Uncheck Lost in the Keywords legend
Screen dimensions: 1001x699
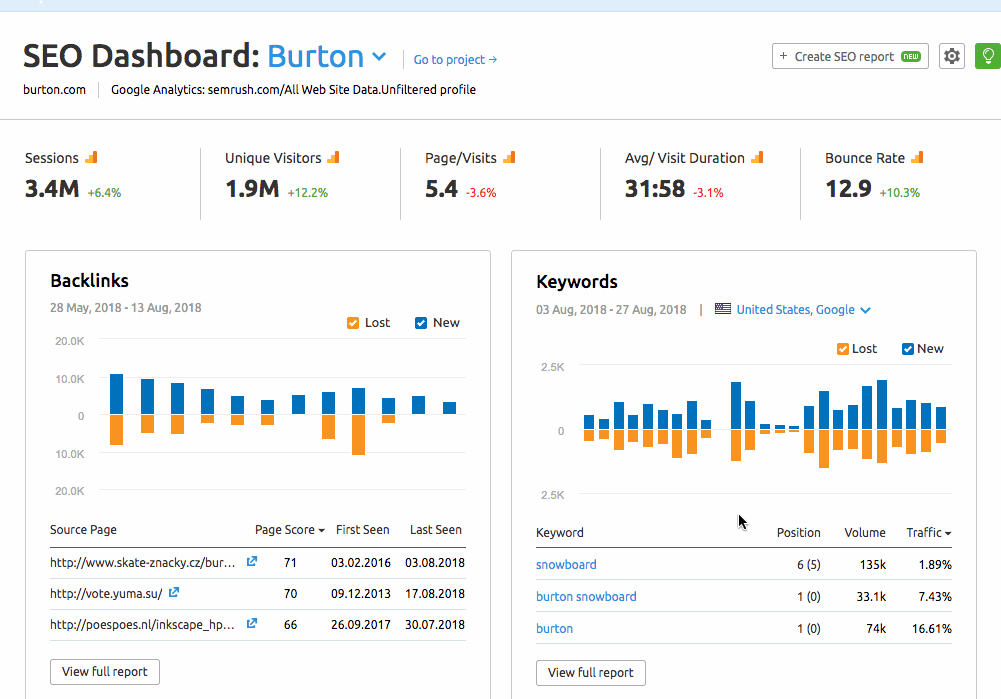coord(841,348)
